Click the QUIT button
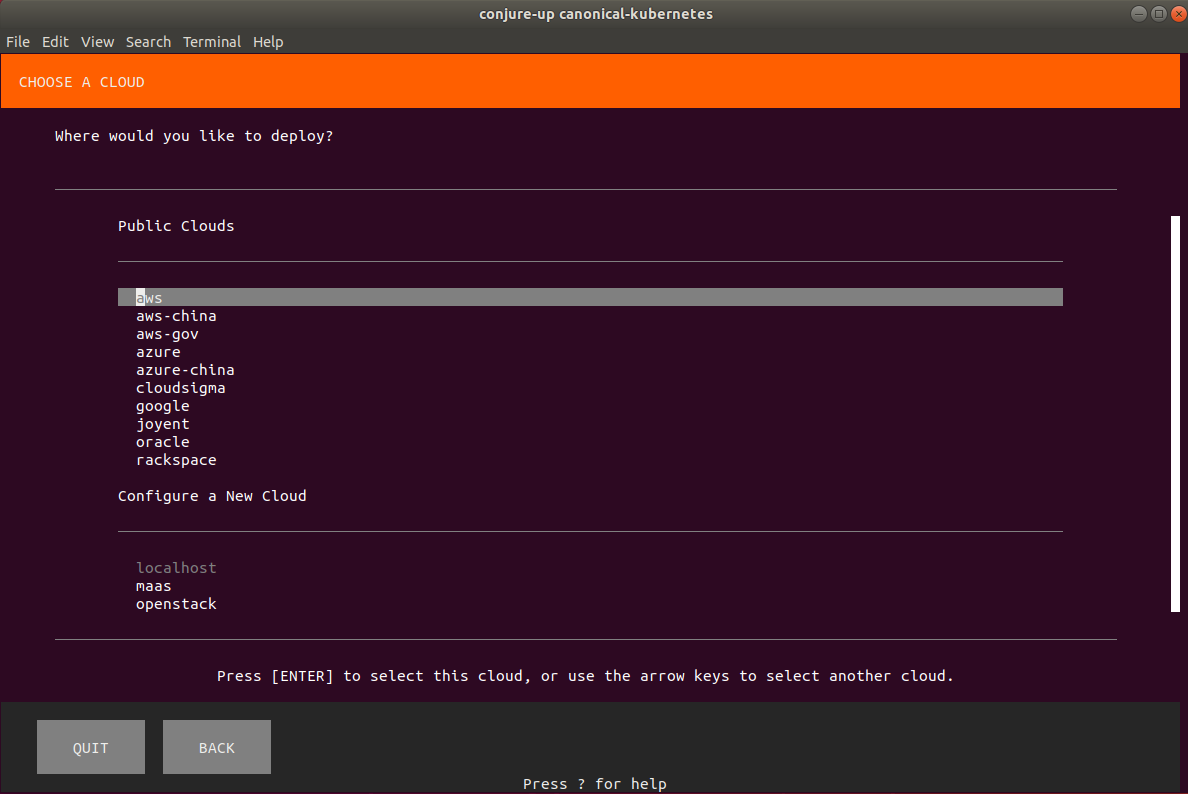This screenshot has width=1188, height=794. point(91,747)
